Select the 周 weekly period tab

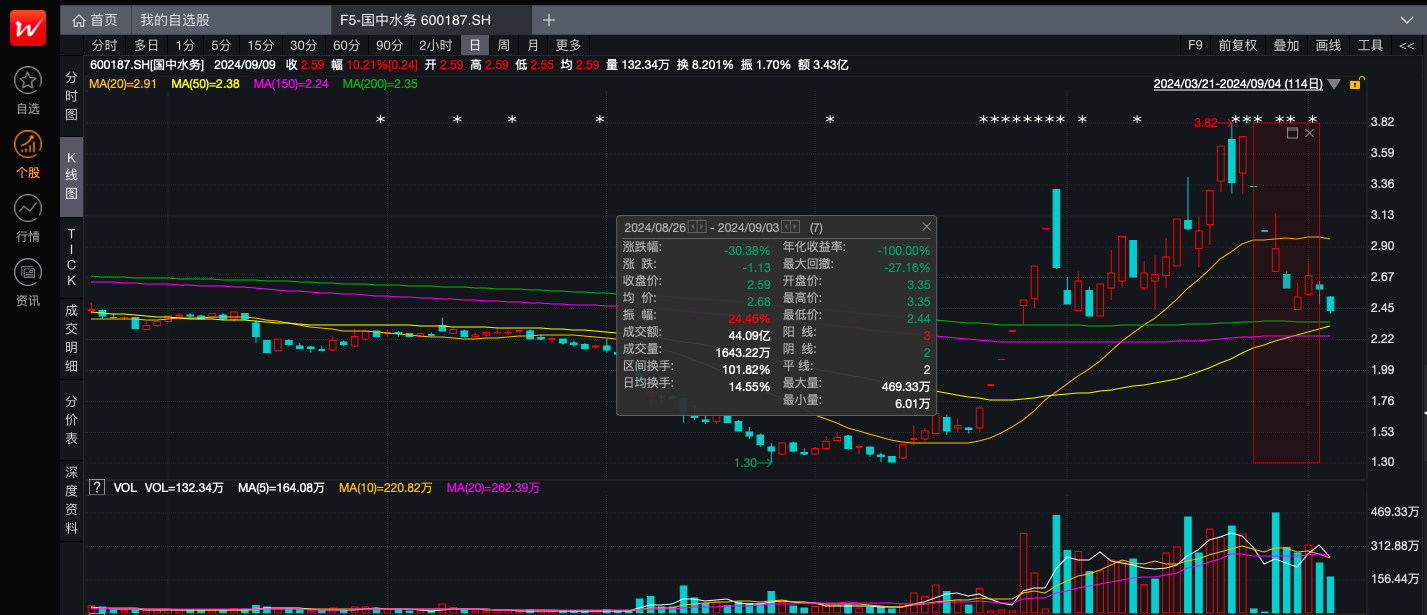[x=504, y=45]
